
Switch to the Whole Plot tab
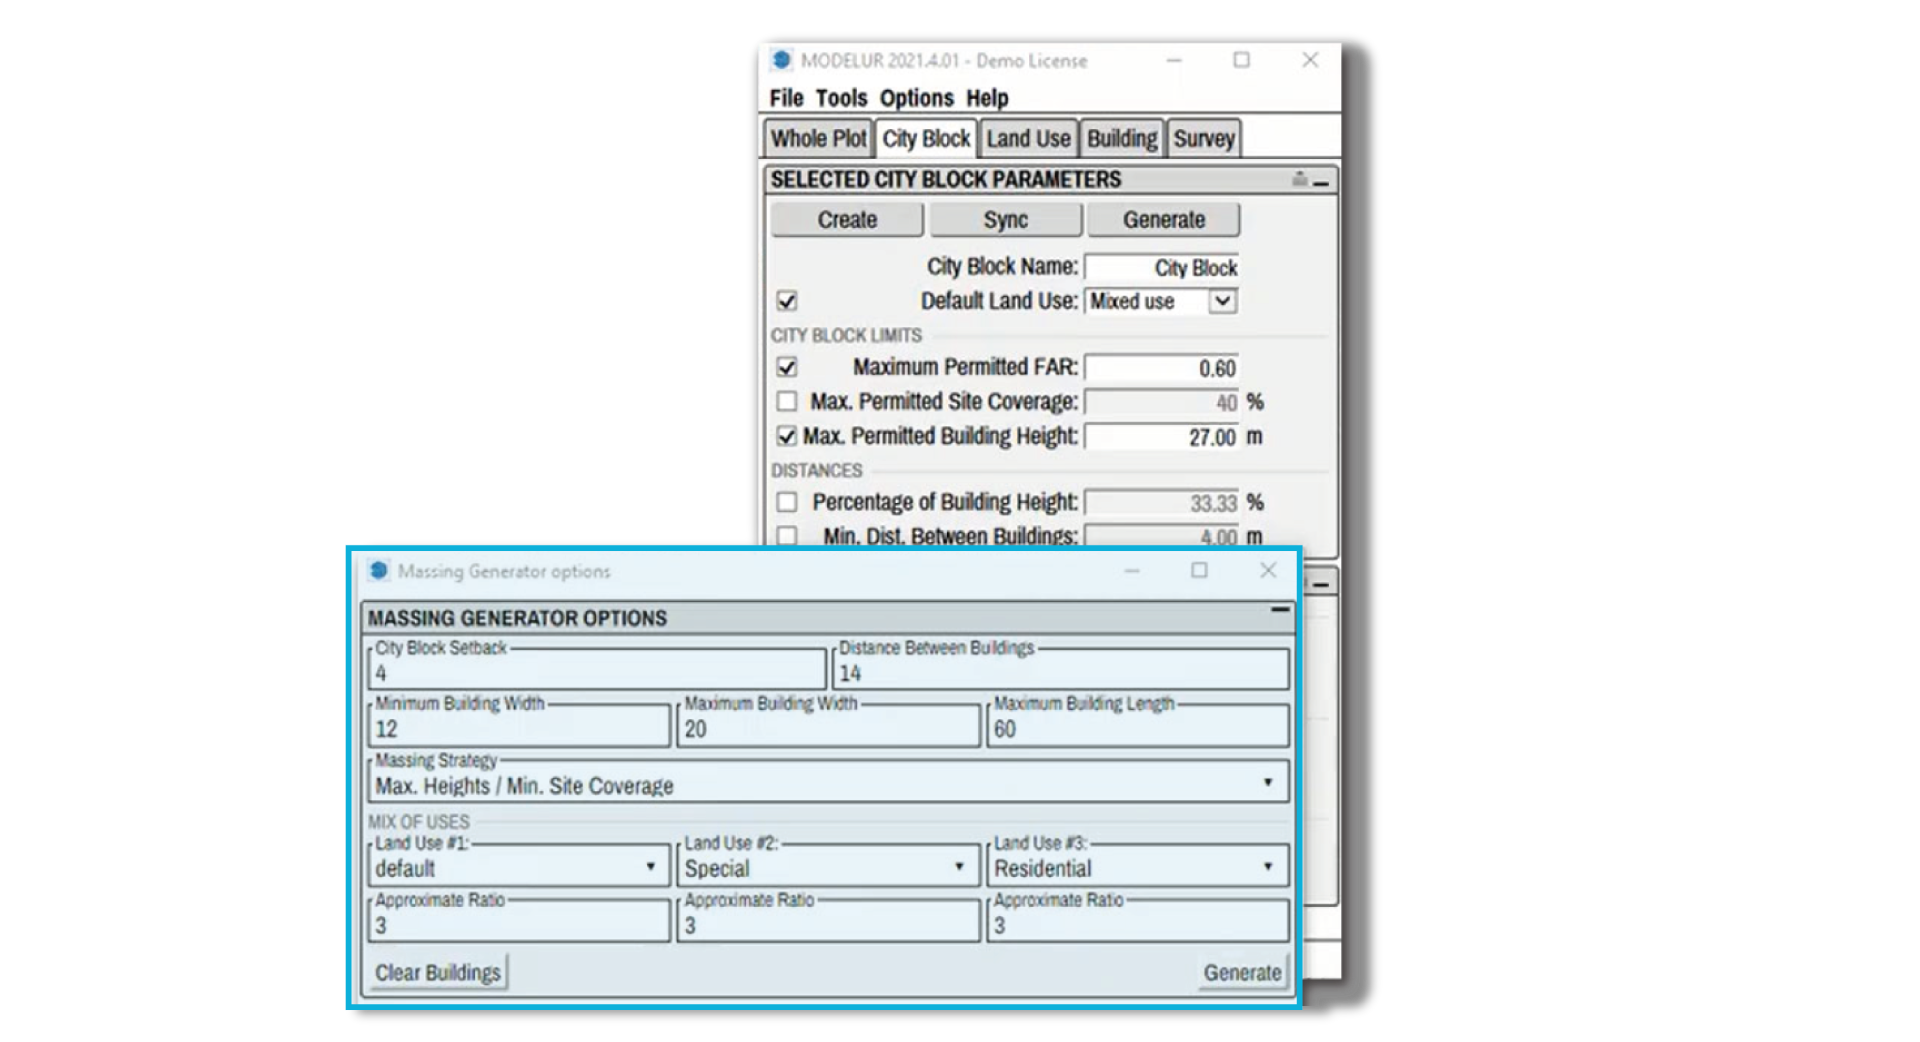[x=817, y=139]
